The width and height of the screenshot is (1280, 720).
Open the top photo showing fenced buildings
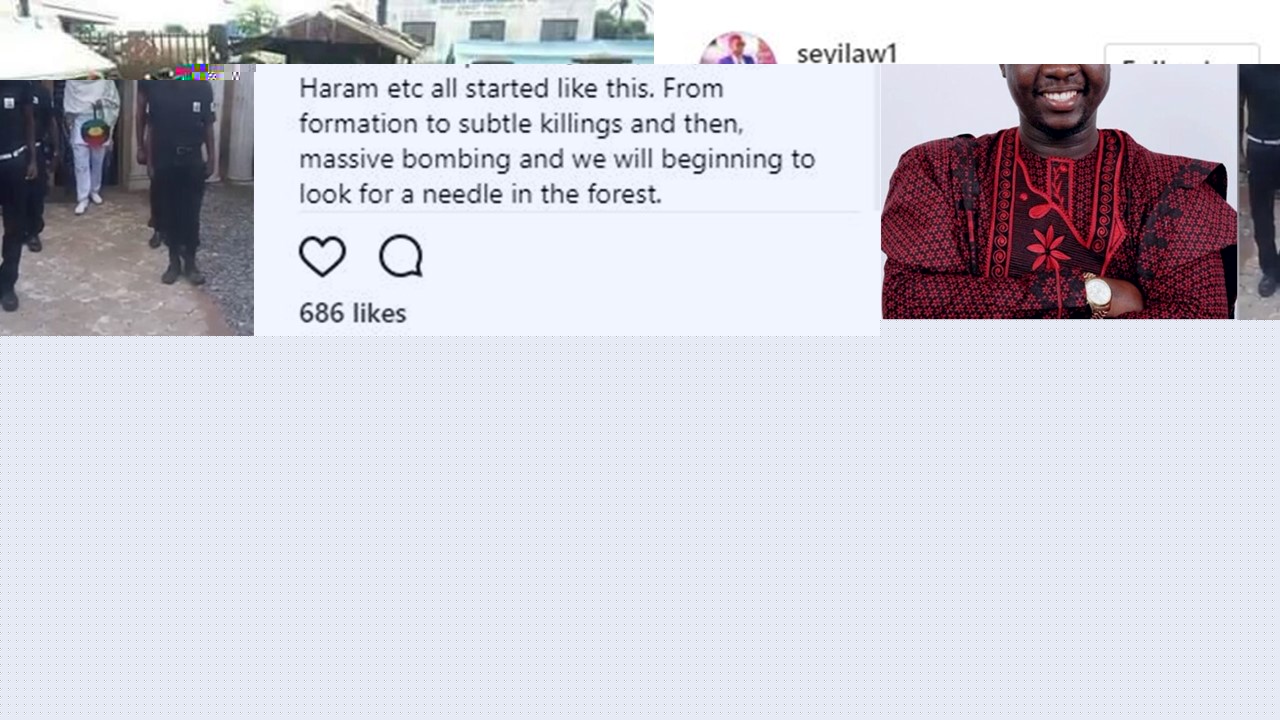(x=326, y=32)
